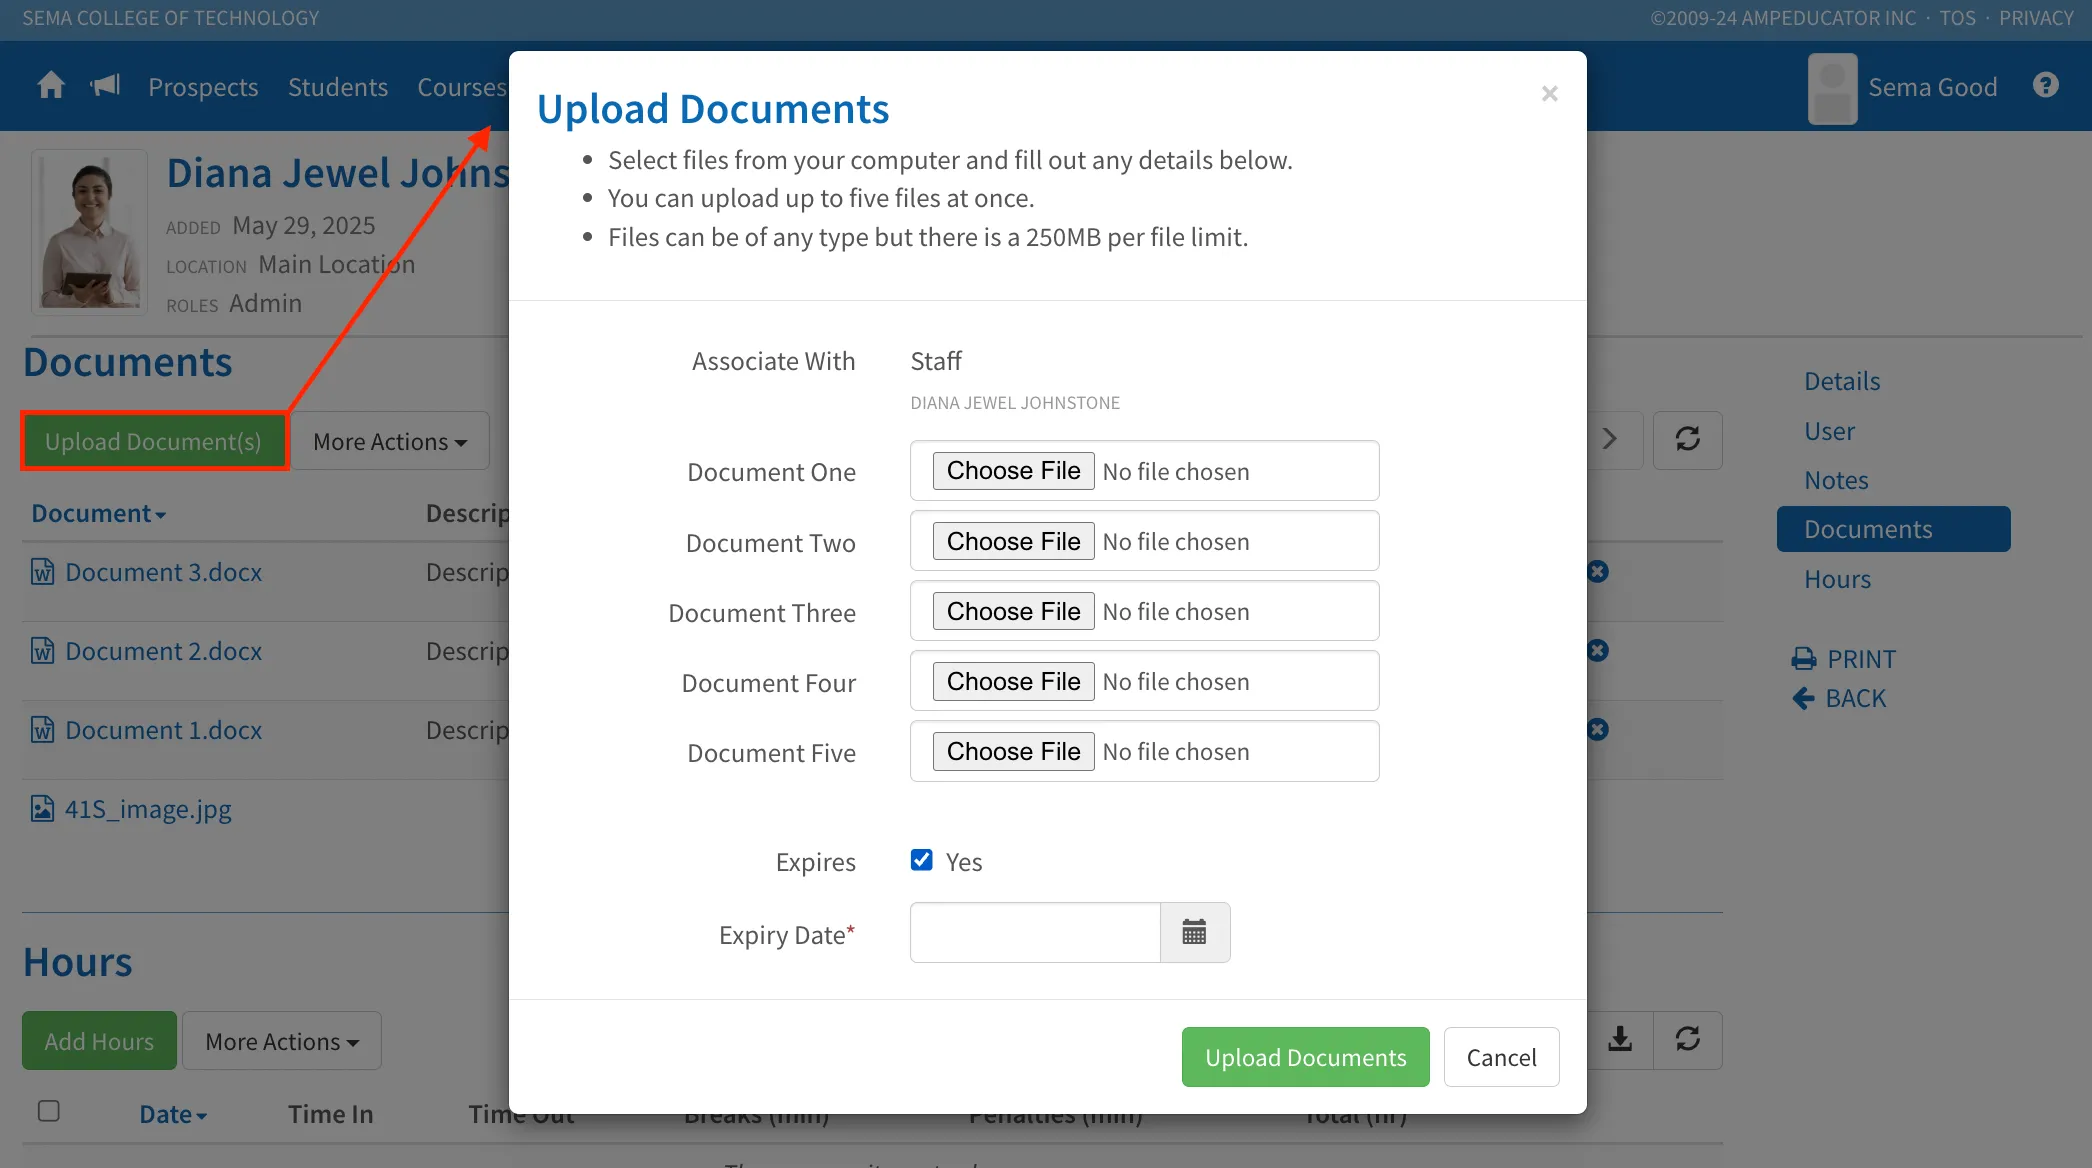This screenshot has height=1168, width=2092.
Task: Close the Upload Documents dialog with X
Action: (1550, 93)
